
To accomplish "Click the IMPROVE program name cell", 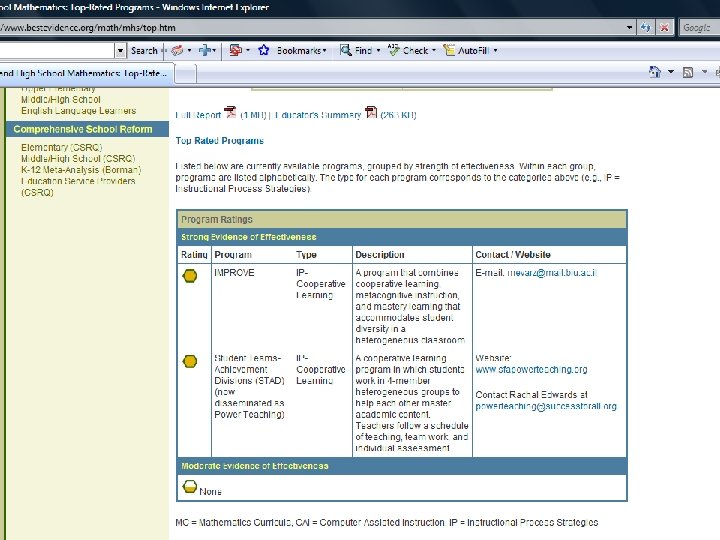I will point(234,273).
